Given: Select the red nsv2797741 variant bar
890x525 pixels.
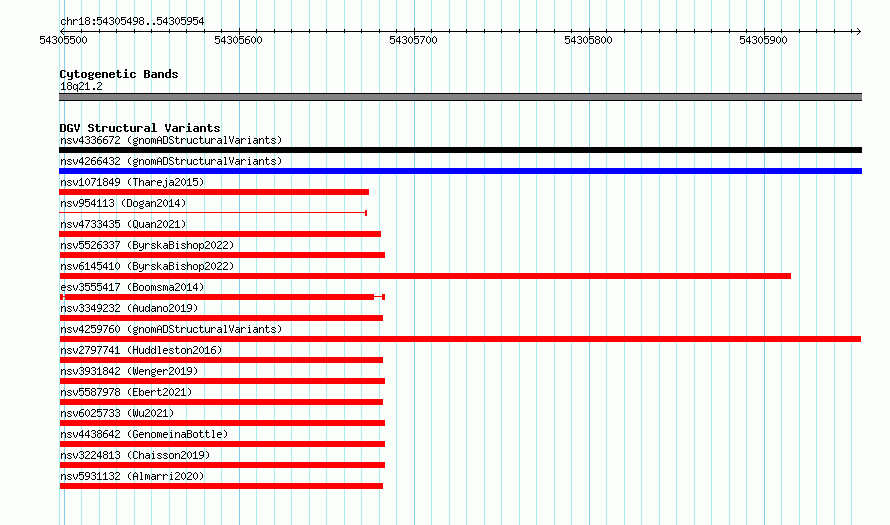Looking at the screenshot, I should tap(221, 360).
